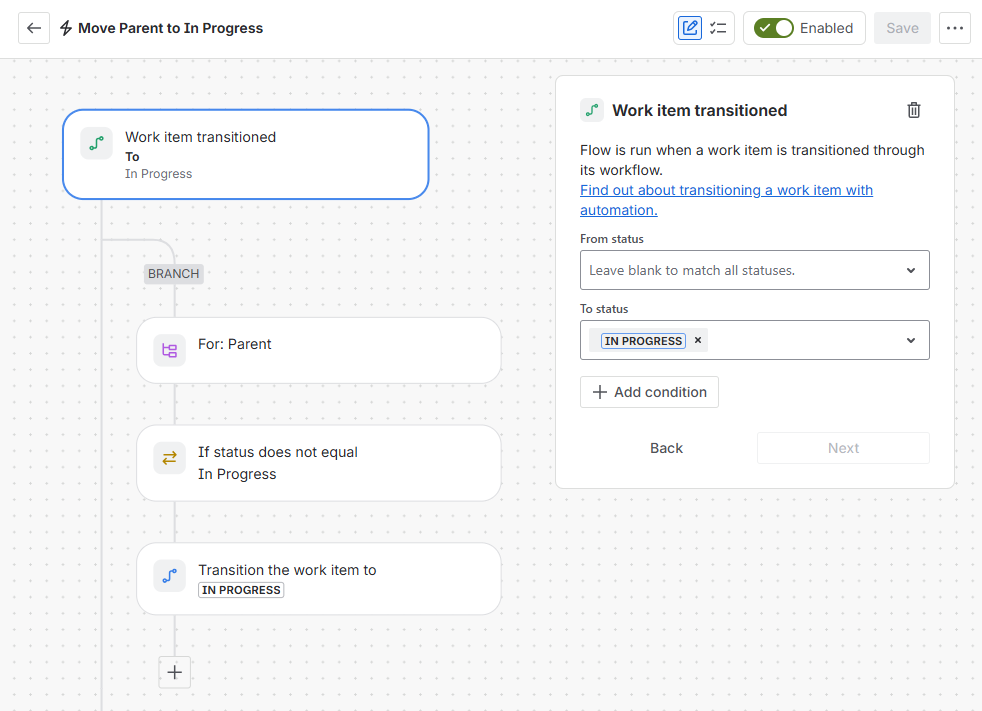Viewport: 982px width, 711px height.
Task: Open the If status does not equal condition
Action: click(319, 463)
